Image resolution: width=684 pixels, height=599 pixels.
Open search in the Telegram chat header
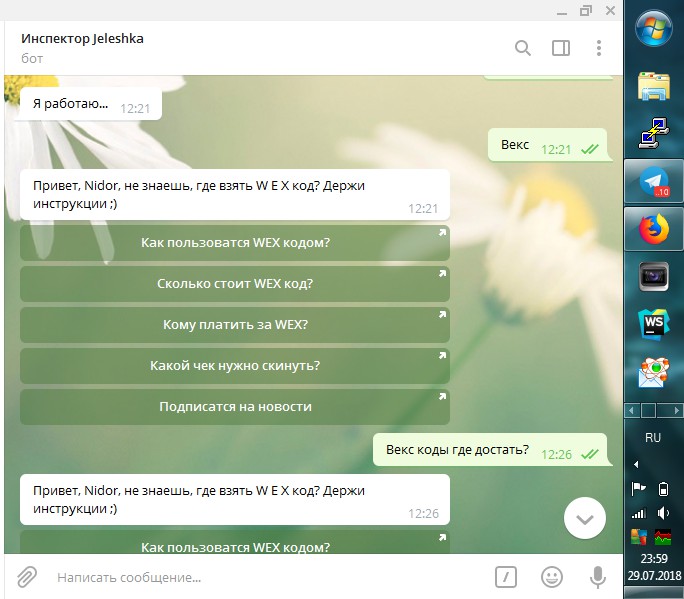coord(523,48)
